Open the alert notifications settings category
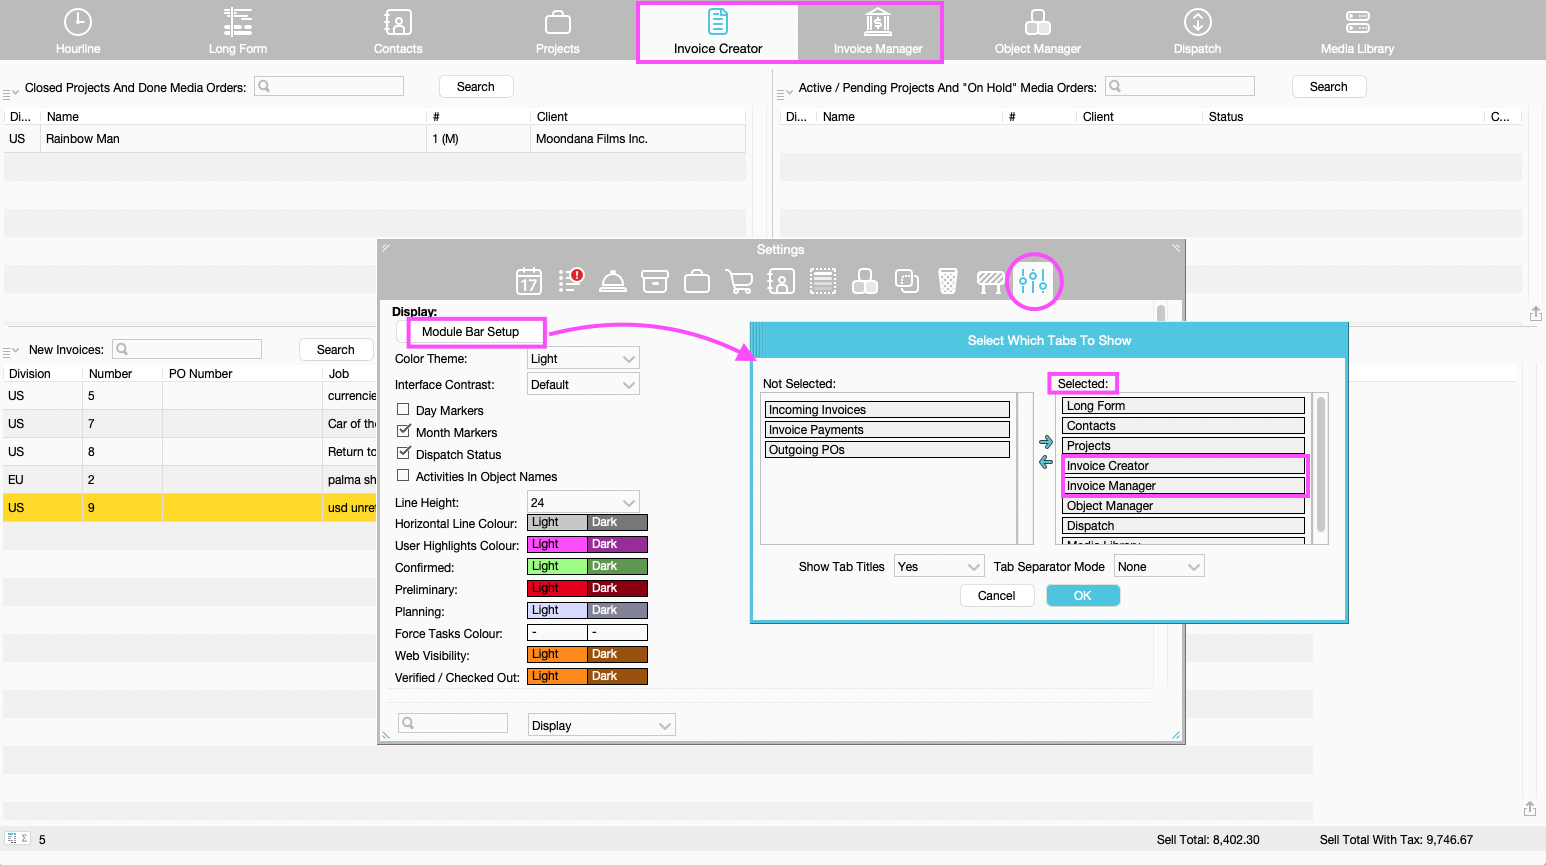1546x865 pixels. [571, 281]
